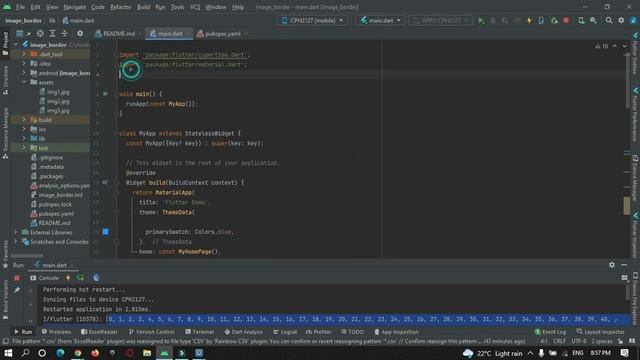The height and width of the screenshot is (360, 640).
Task: Open the Problems tool window button
Action: 56,332
